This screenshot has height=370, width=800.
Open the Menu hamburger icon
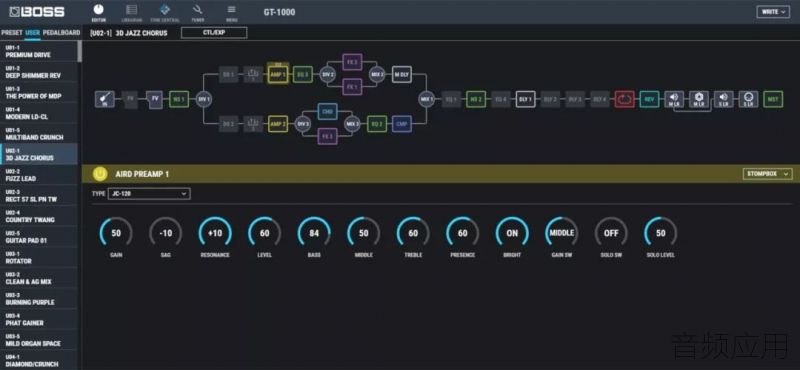(x=232, y=13)
